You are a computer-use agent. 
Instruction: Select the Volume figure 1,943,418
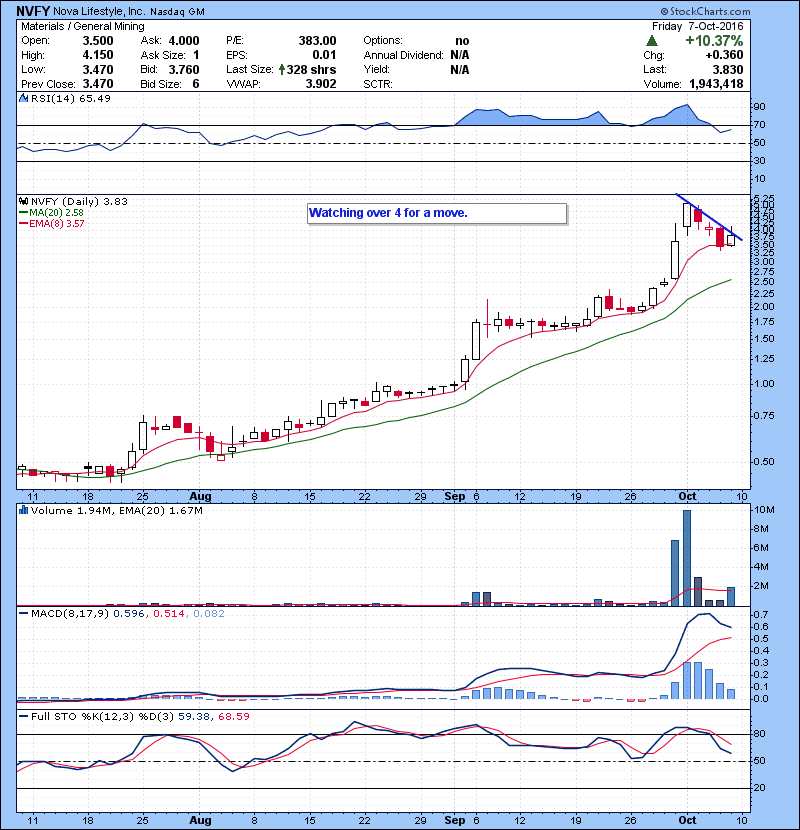click(x=716, y=84)
